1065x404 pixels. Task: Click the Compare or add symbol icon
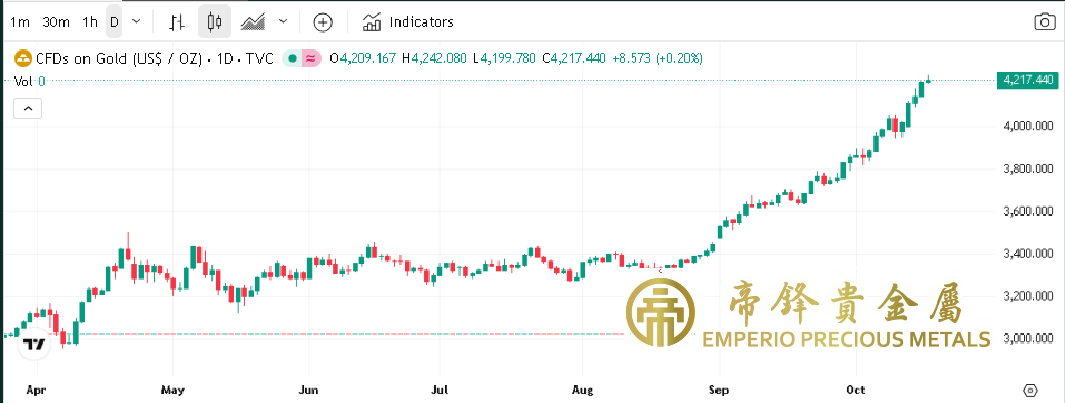(321, 21)
